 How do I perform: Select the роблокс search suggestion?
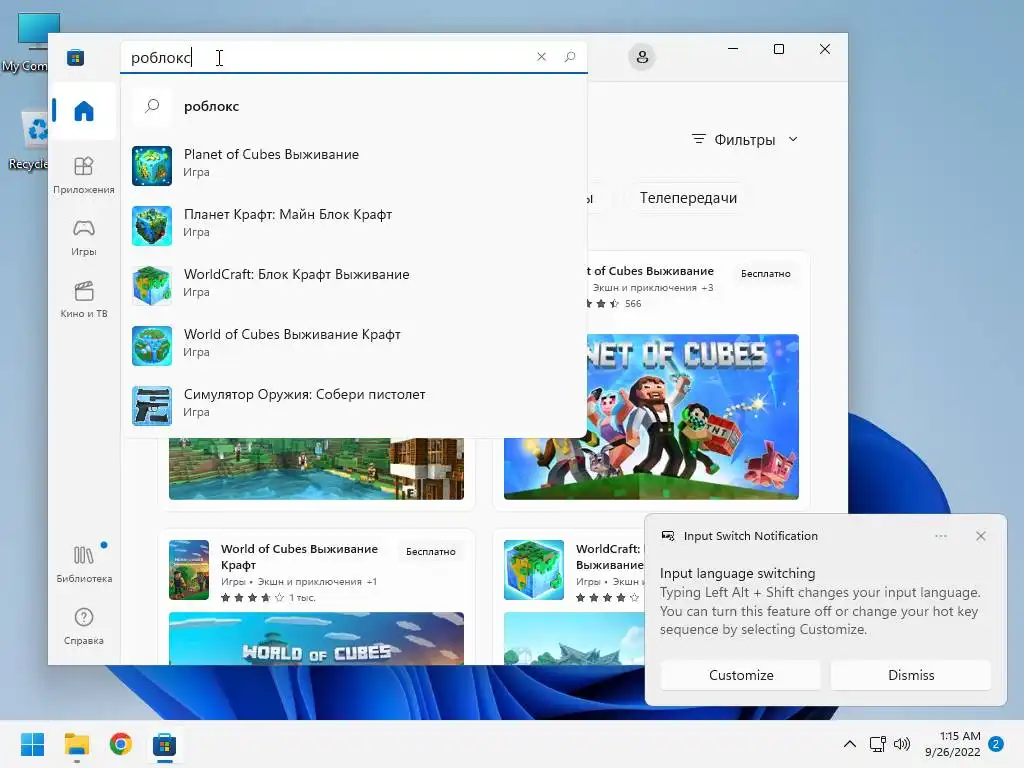pos(353,106)
